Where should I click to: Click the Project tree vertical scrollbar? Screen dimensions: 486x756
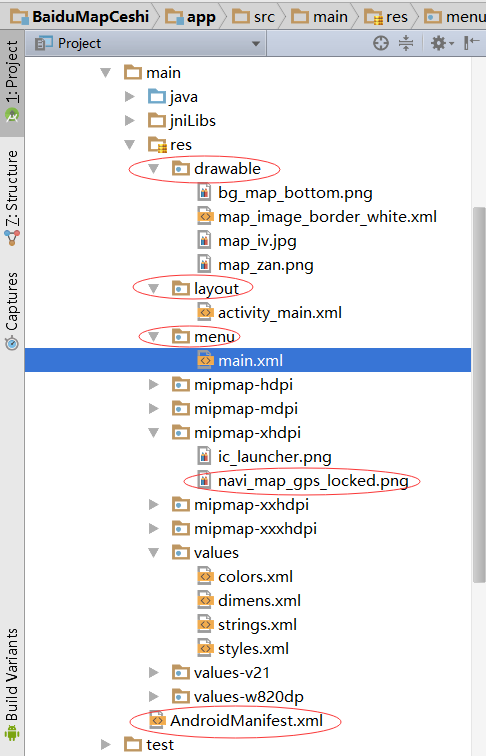tap(479, 395)
